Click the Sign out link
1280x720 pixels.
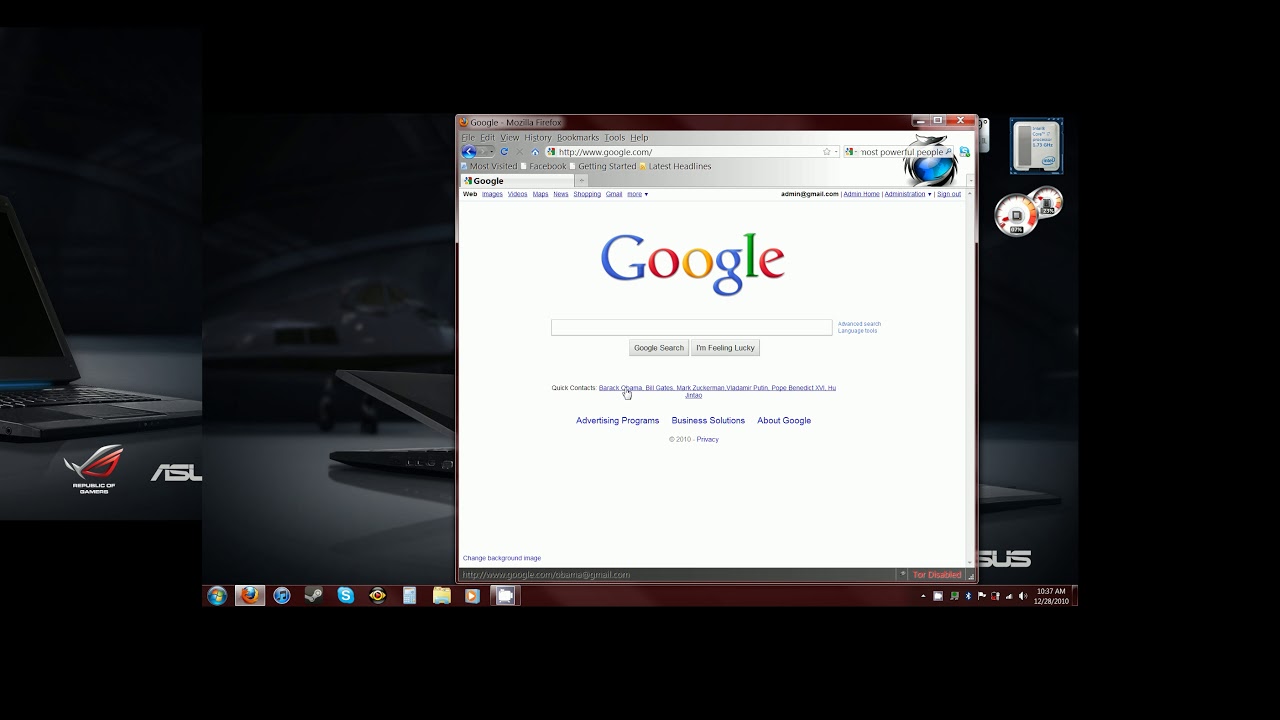949,194
